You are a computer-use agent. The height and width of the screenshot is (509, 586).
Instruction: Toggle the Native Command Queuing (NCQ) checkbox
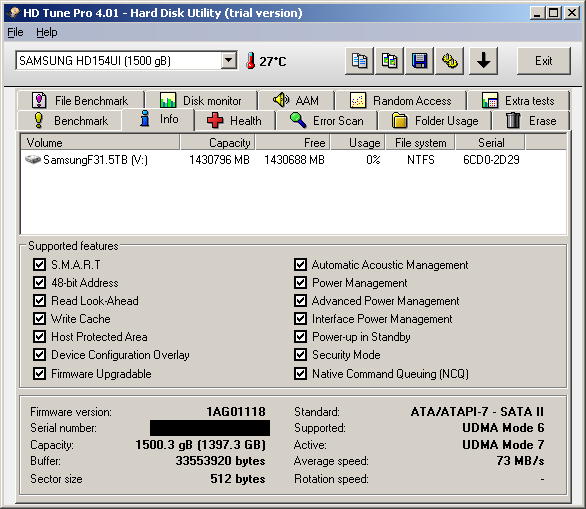click(300, 373)
